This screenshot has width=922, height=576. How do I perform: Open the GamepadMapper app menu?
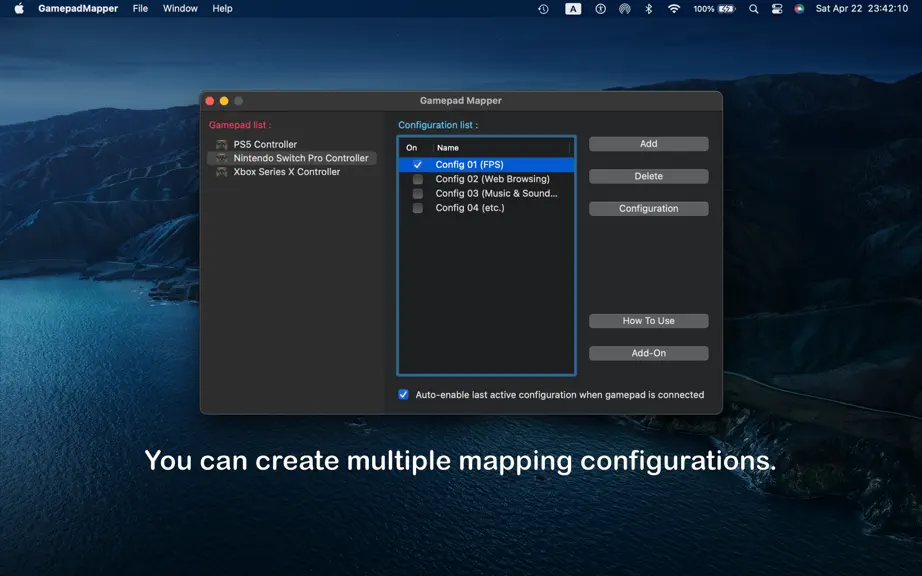[78, 9]
